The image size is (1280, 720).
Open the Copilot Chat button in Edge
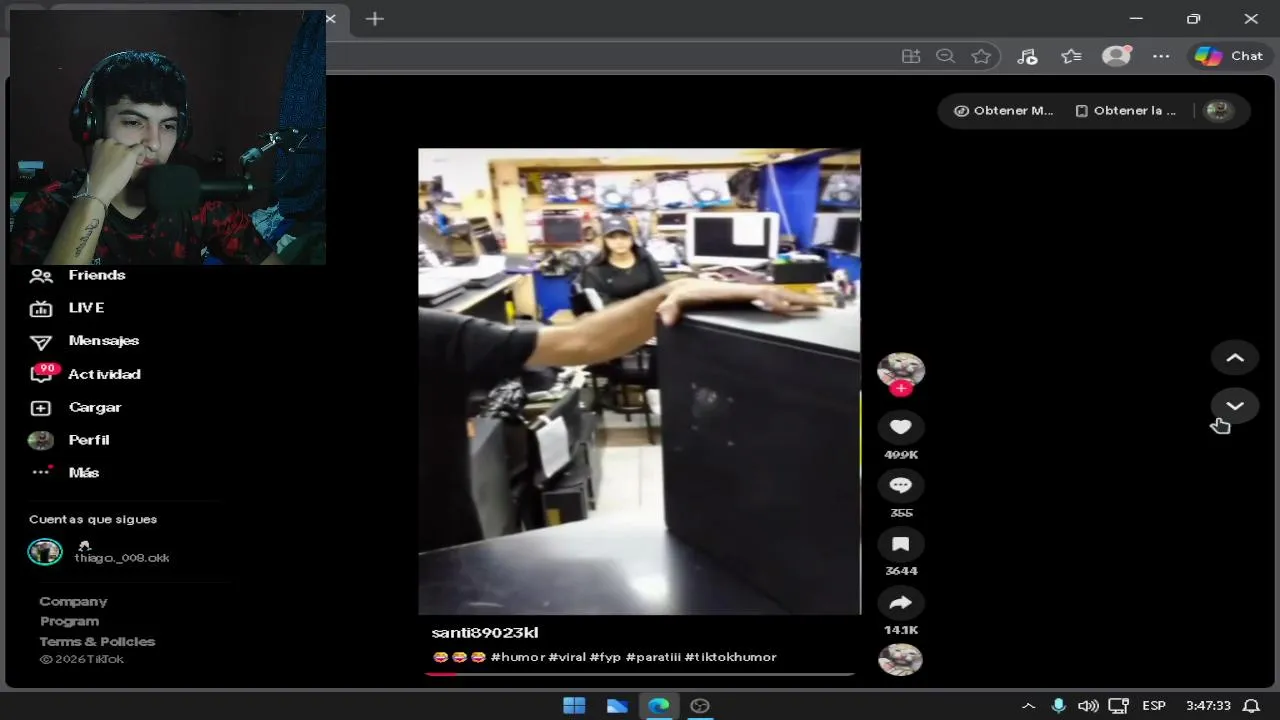(1229, 56)
